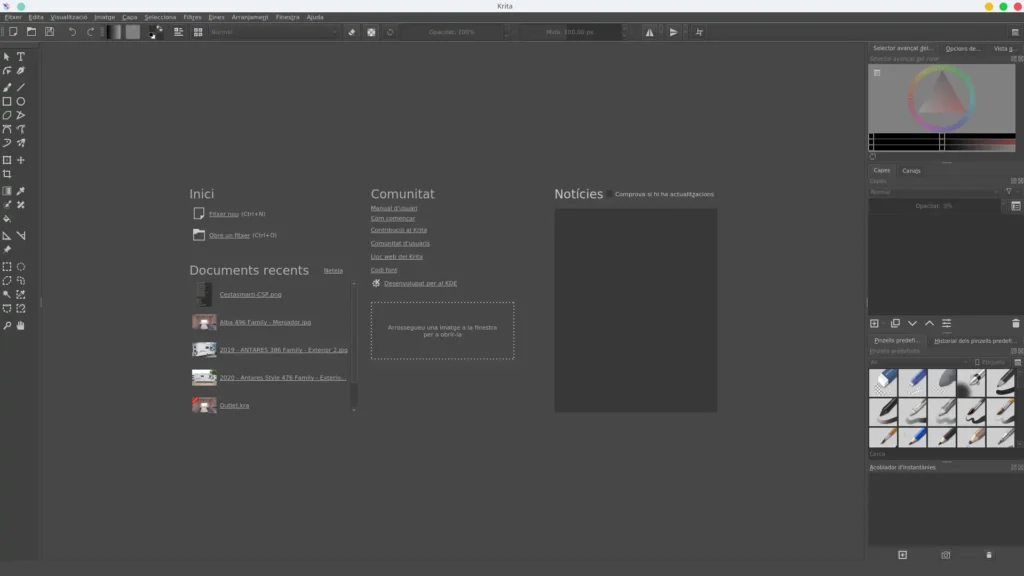Viewport: 1024px width, 576px height.
Task: Toggle preserve alpha in the toolbar
Action: 371,32
